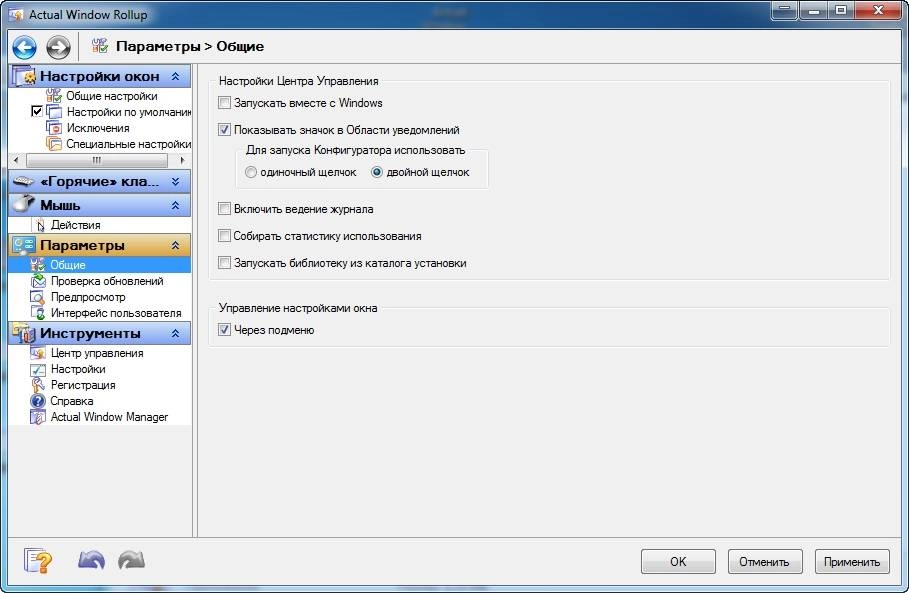
Task: Open Общие настройки in window settings
Action: click(x=112, y=96)
